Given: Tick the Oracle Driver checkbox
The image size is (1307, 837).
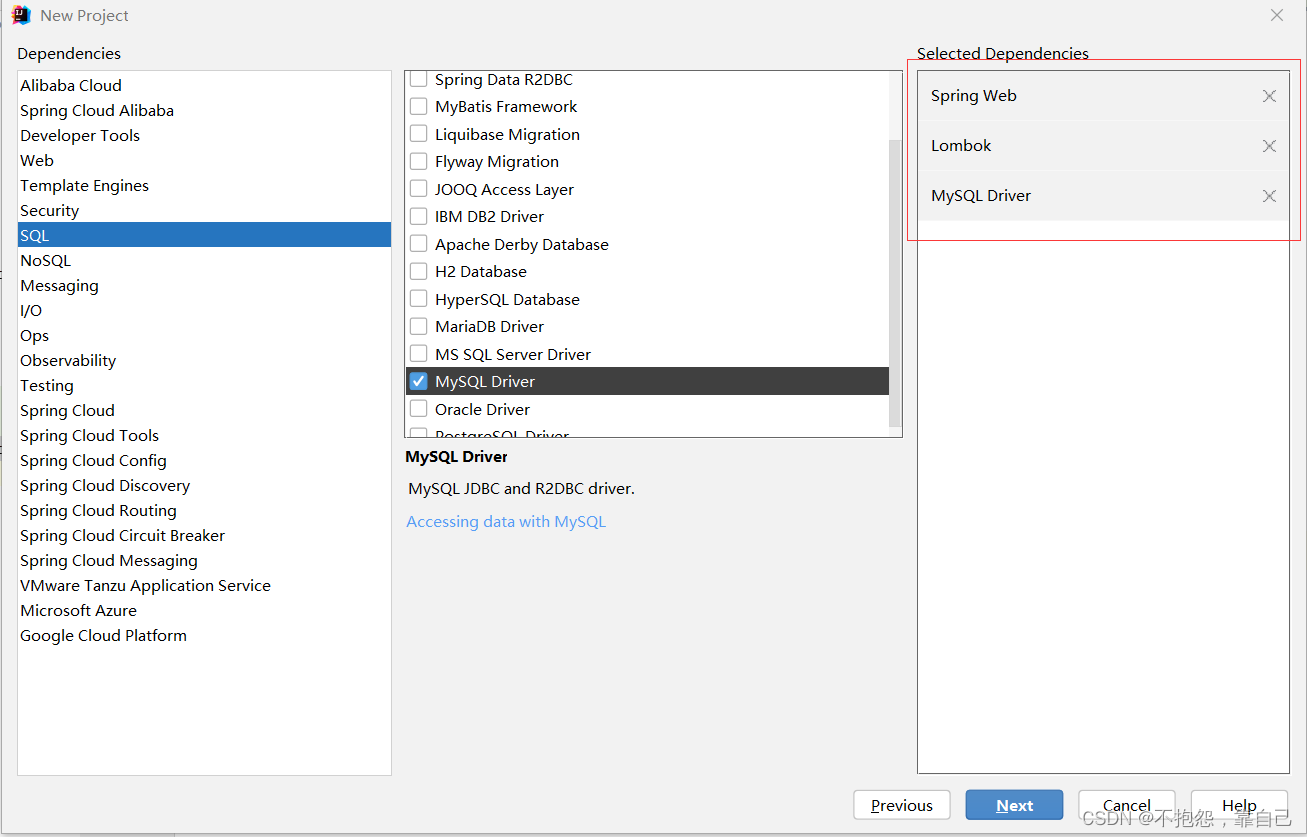Looking at the screenshot, I should point(419,409).
